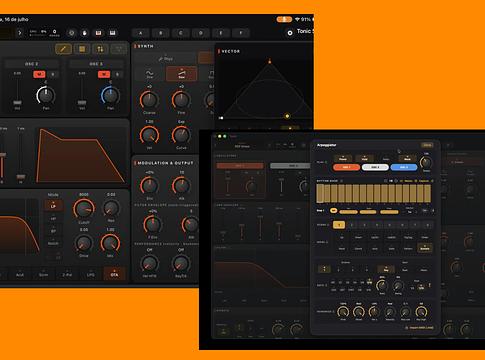Click the Fine tuning knob
The width and height of the screenshot is (485, 360).
point(181,99)
